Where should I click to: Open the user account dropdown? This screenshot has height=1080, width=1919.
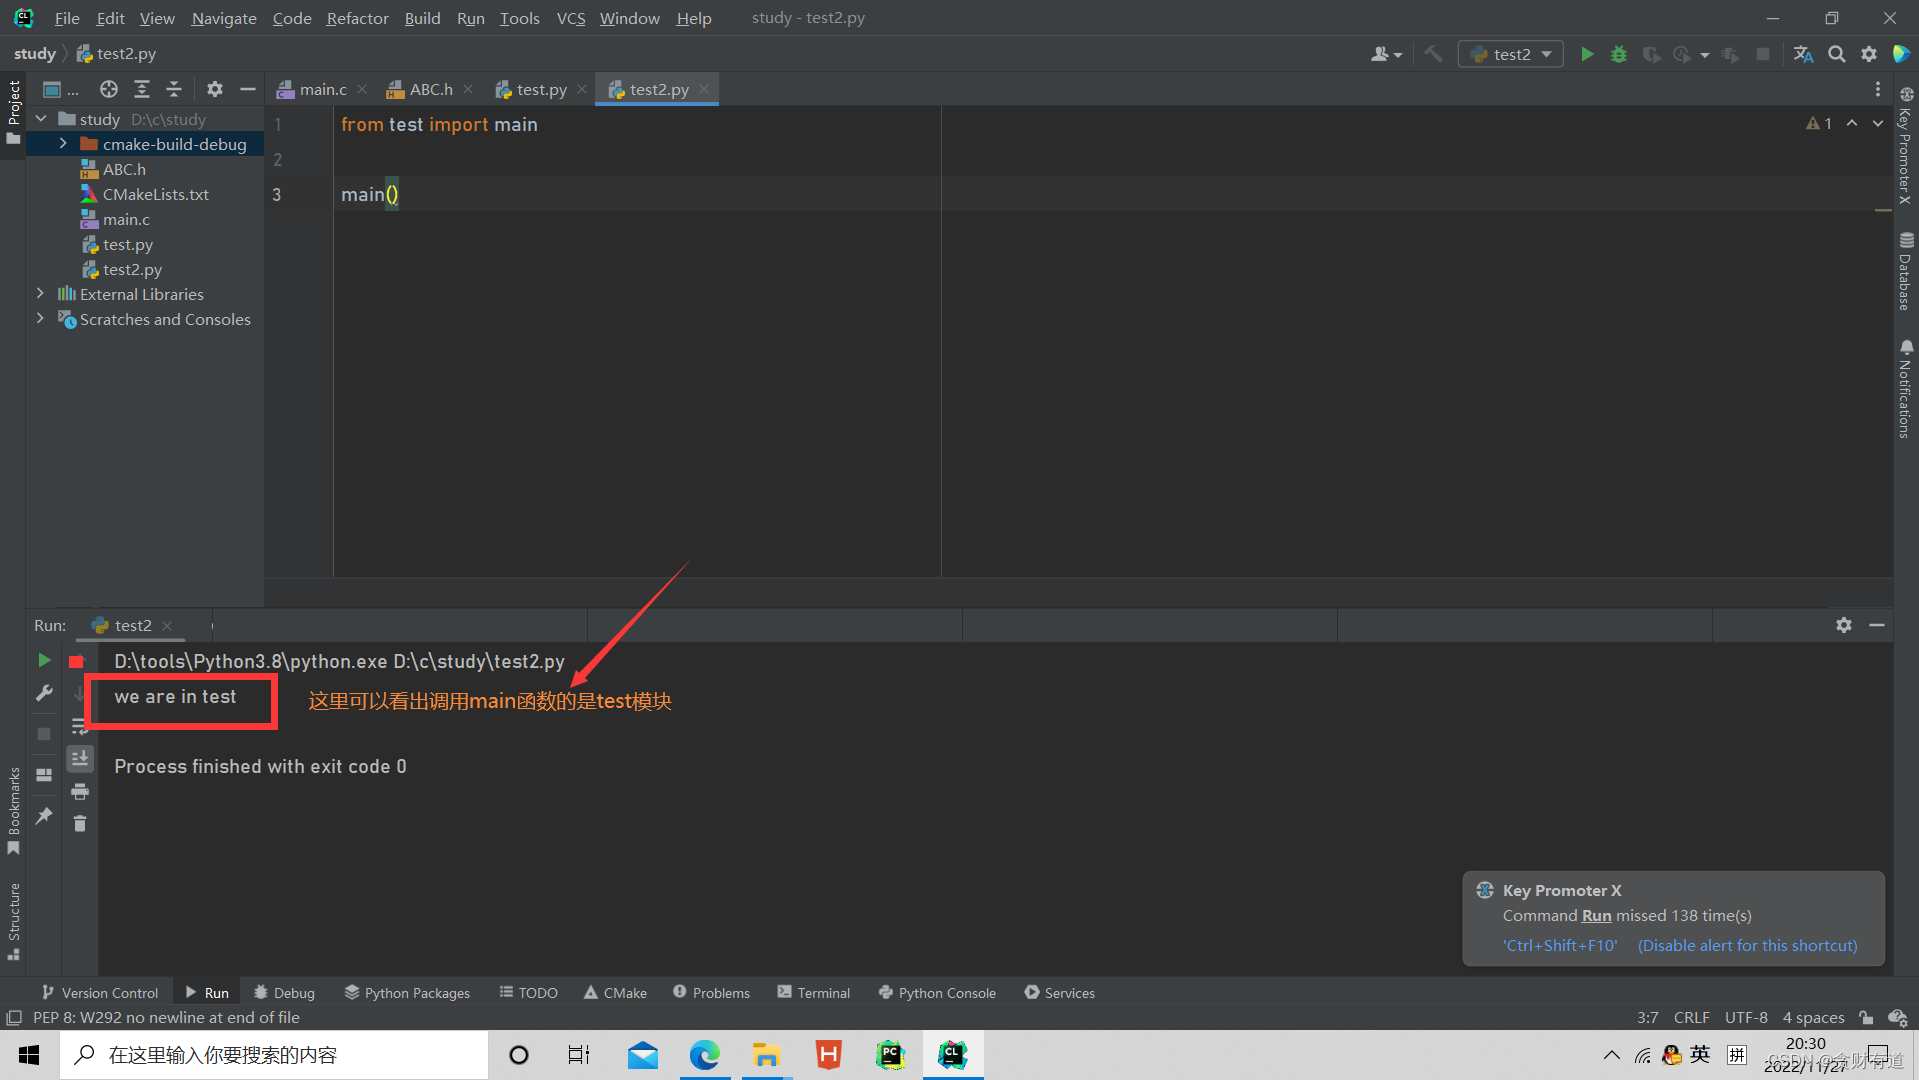1386,54
